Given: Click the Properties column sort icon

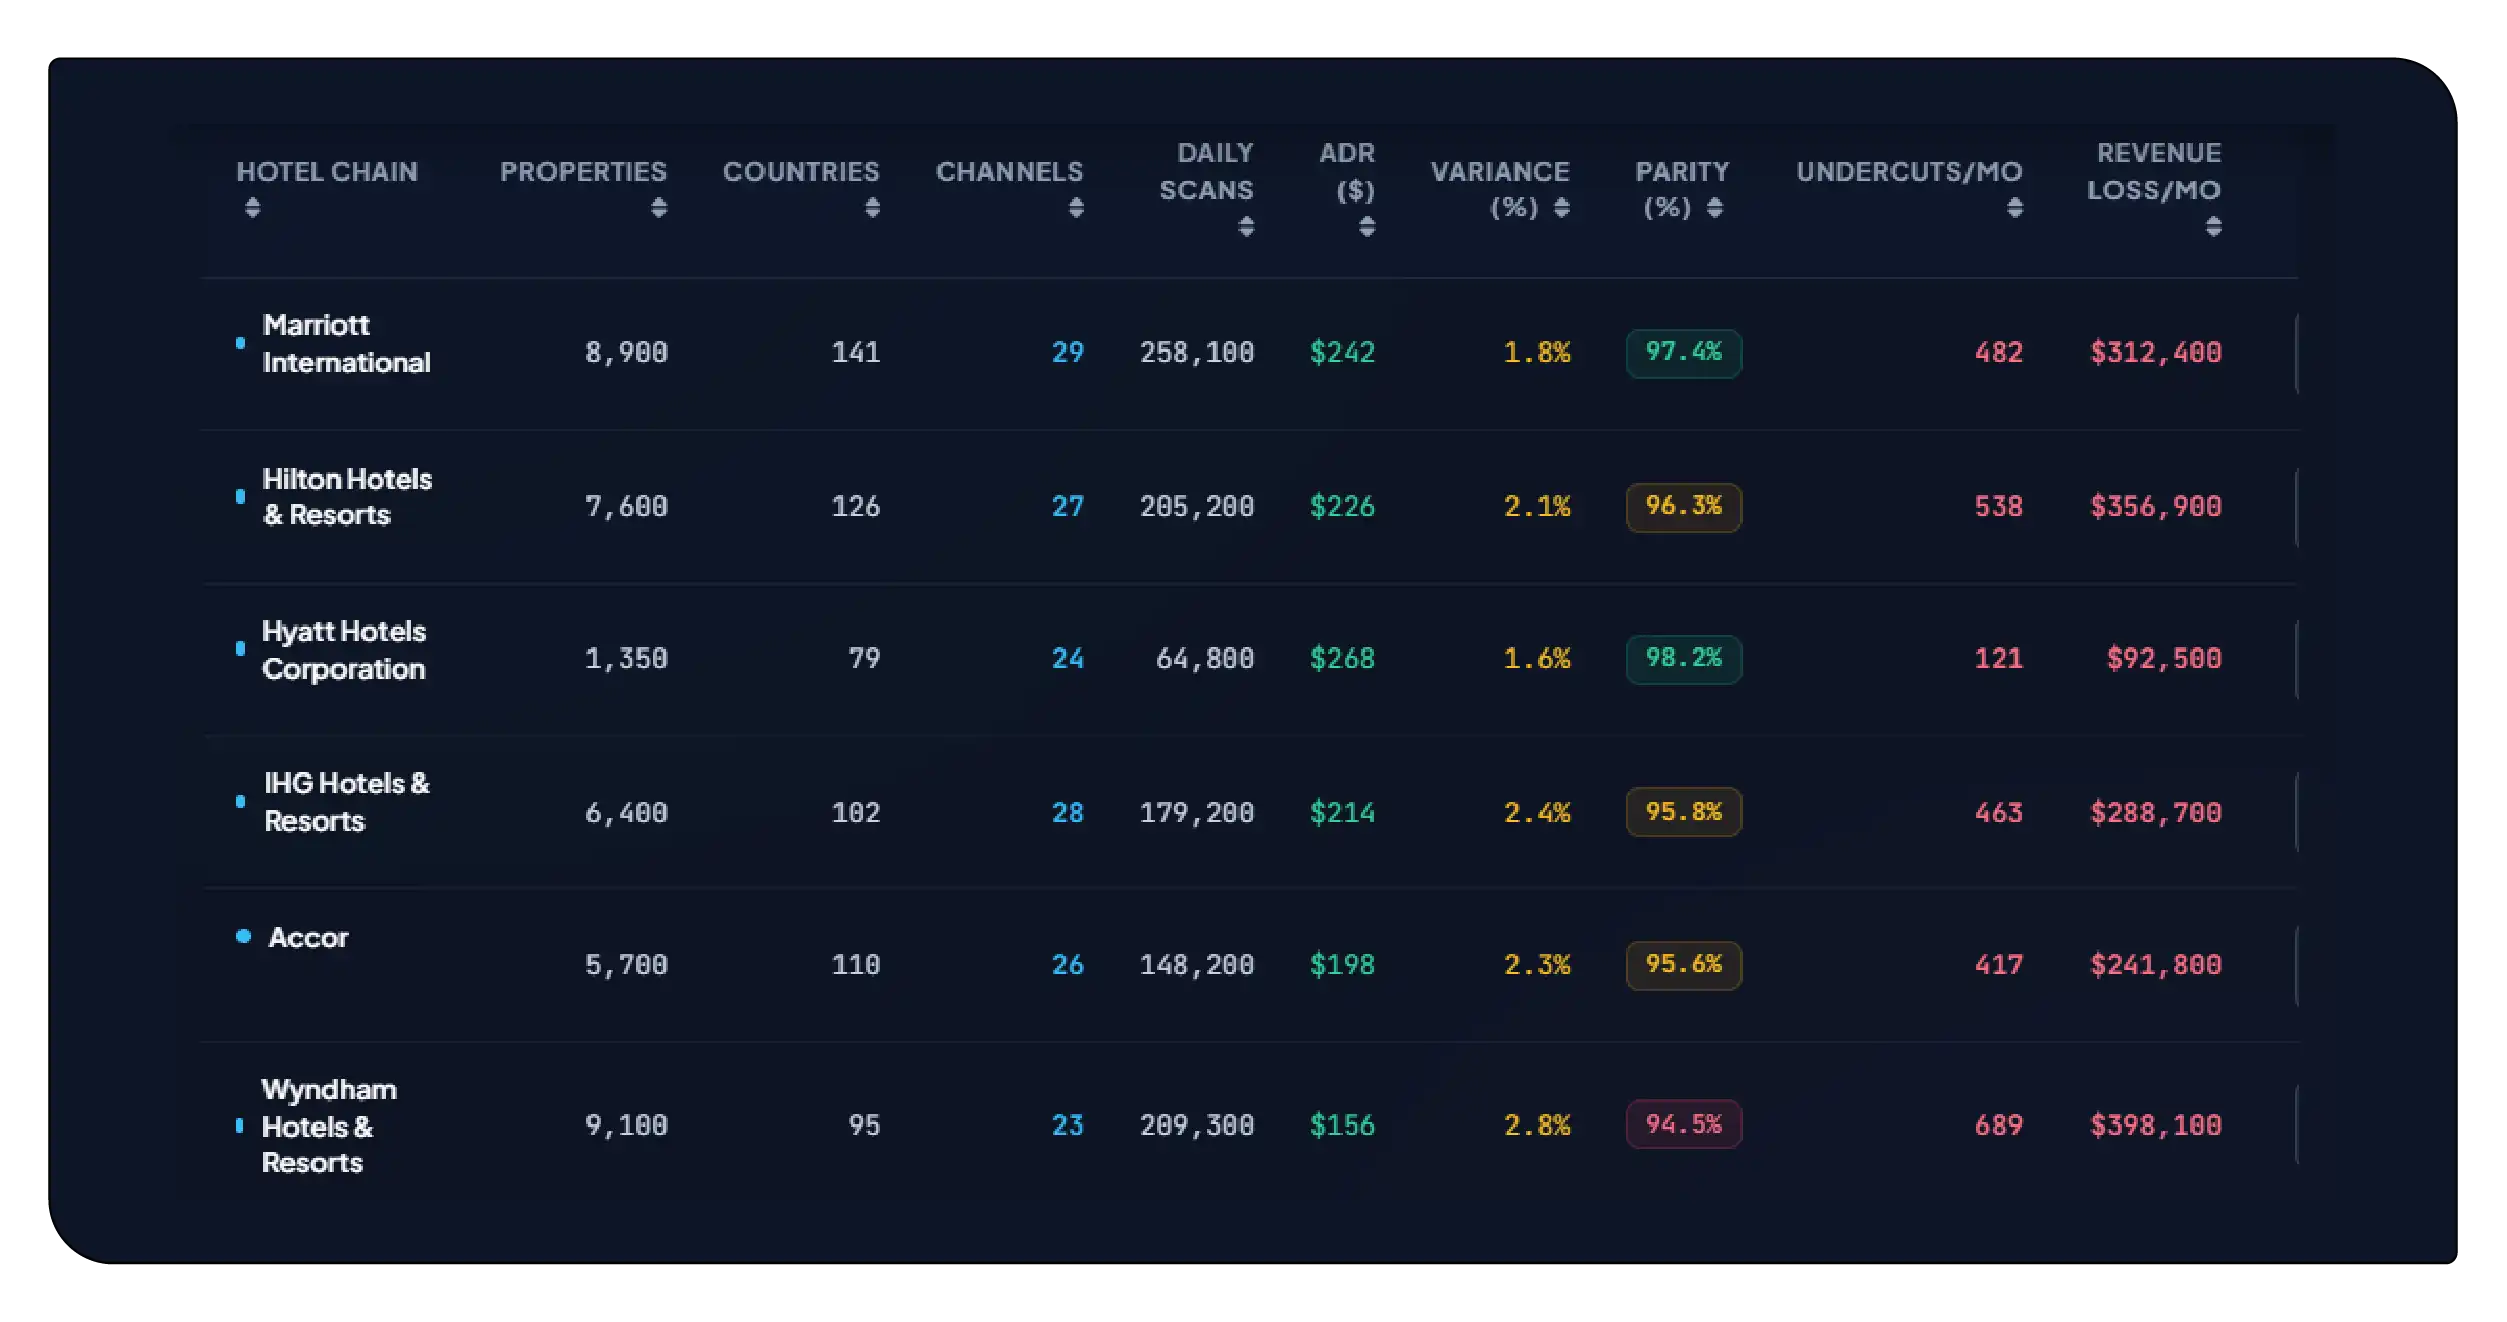Looking at the screenshot, I should pyautogui.click(x=659, y=207).
